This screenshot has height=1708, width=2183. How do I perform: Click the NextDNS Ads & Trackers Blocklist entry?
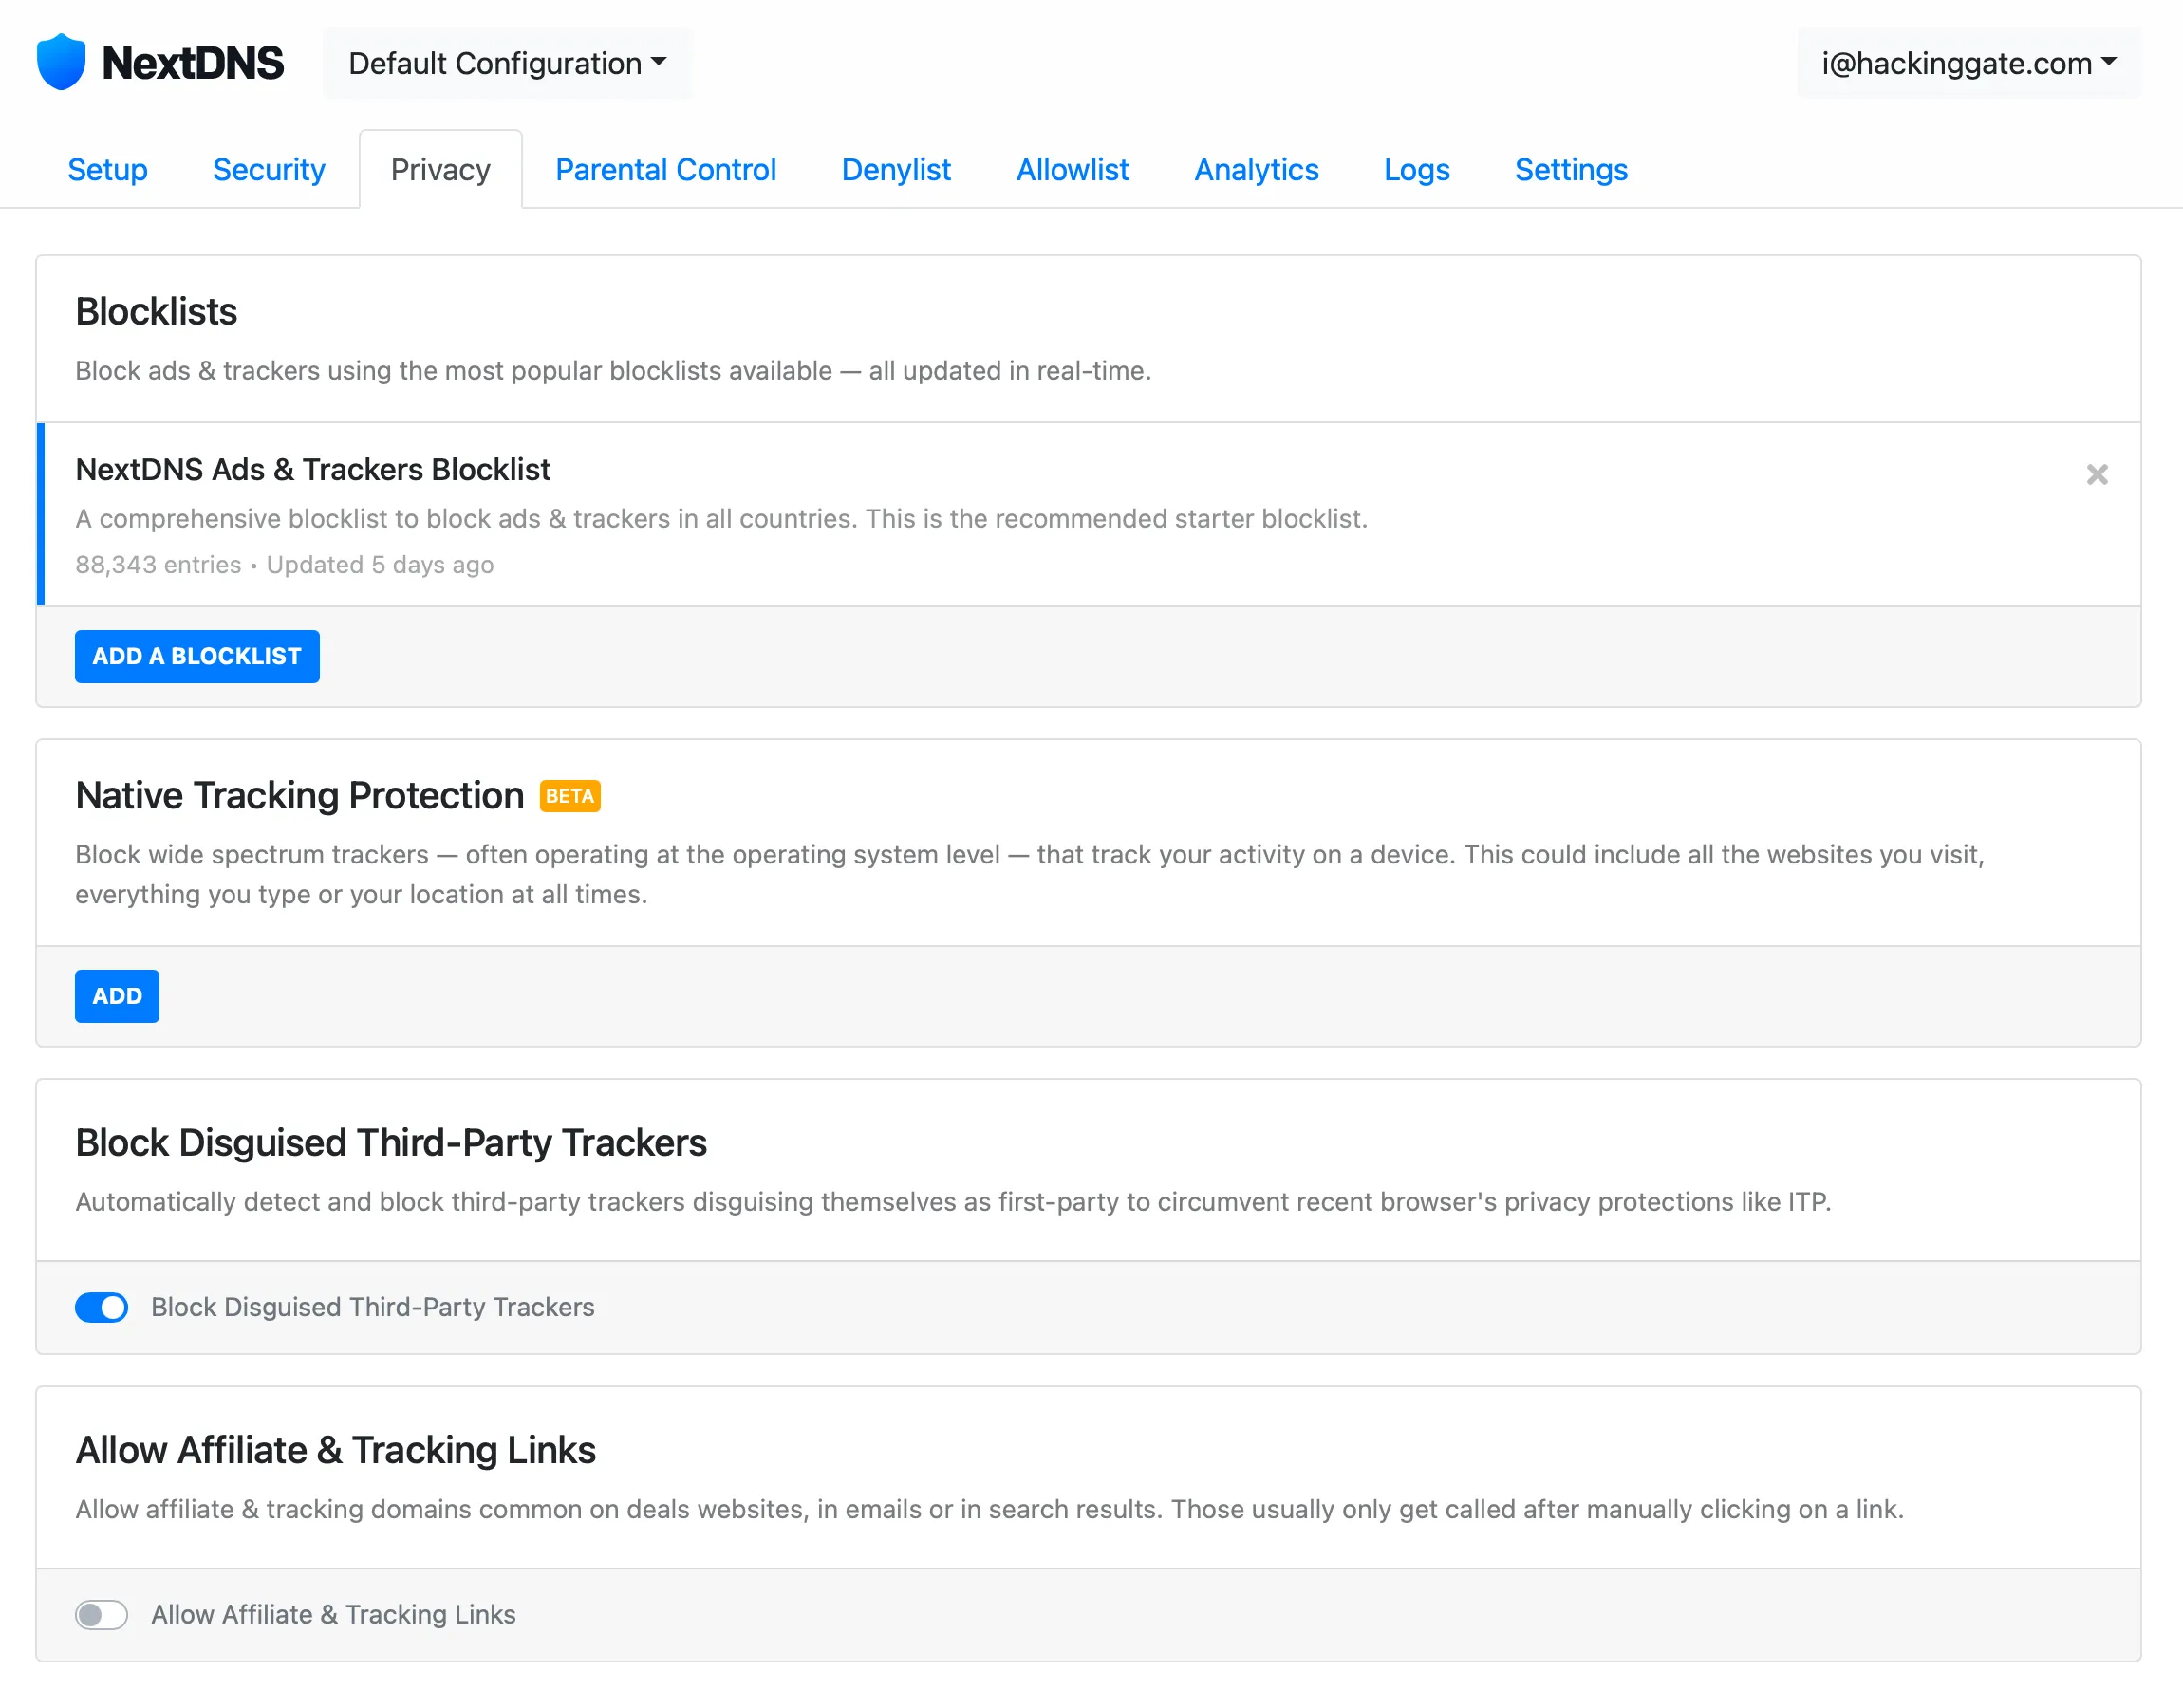click(313, 470)
